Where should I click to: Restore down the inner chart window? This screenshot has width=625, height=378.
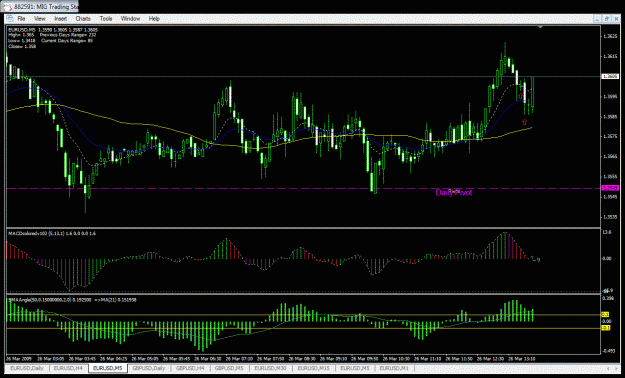pyautogui.click(x=607, y=19)
